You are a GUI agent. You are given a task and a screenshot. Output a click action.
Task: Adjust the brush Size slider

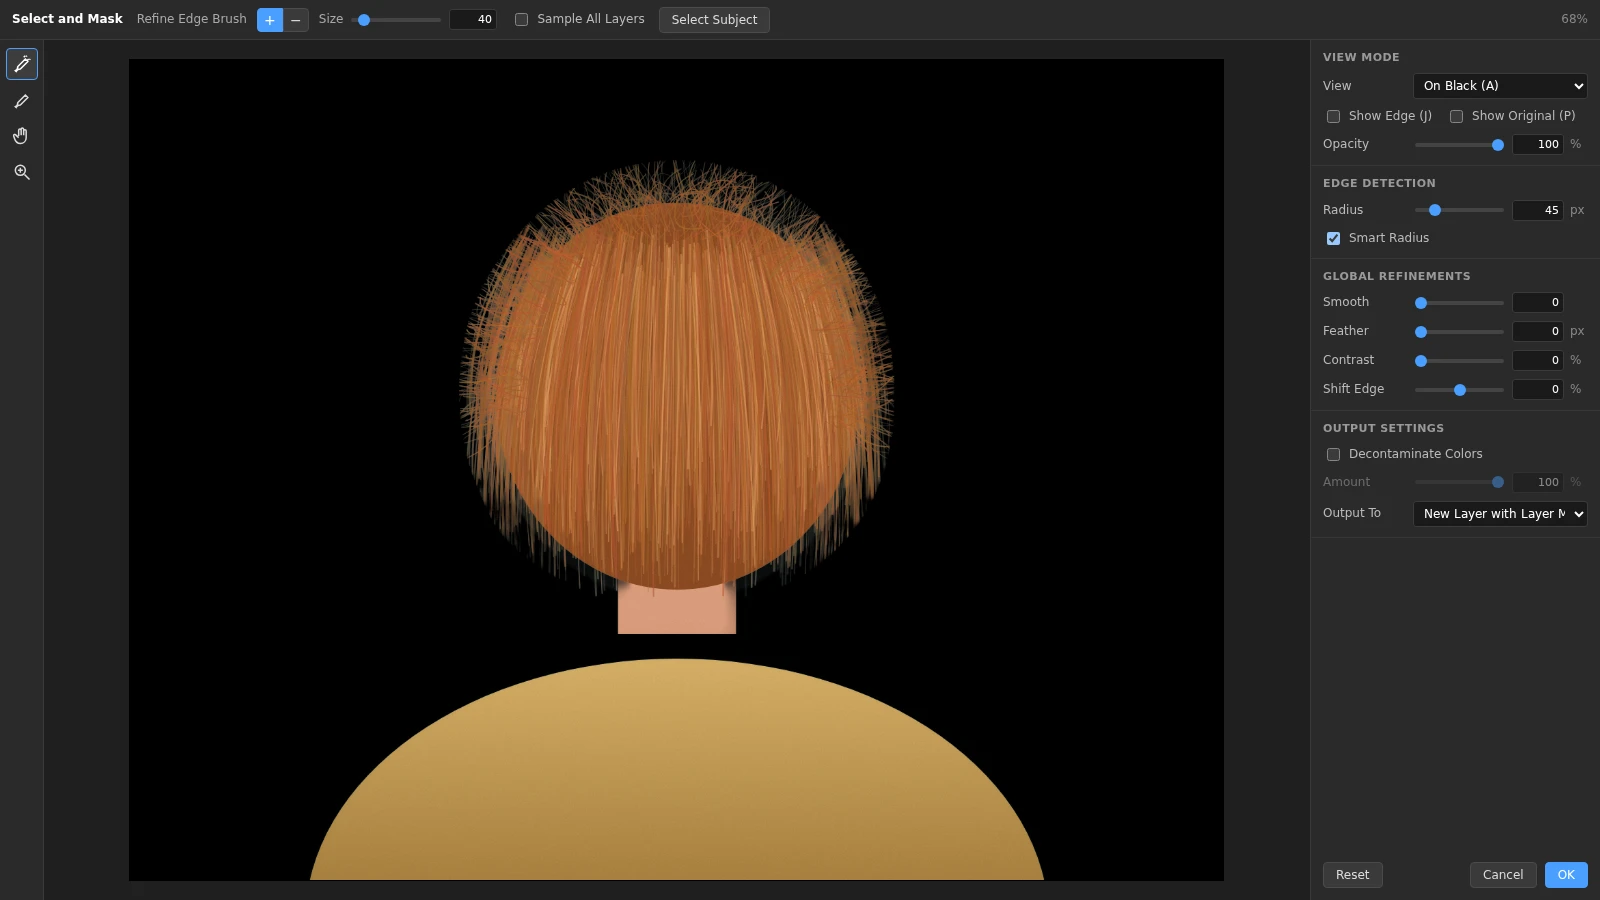click(x=396, y=20)
